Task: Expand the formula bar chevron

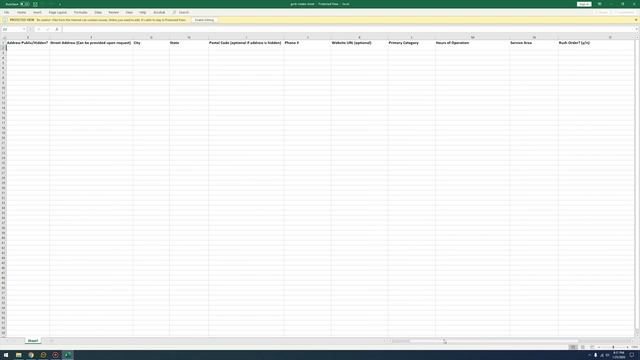Action: click(x=636, y=29)
